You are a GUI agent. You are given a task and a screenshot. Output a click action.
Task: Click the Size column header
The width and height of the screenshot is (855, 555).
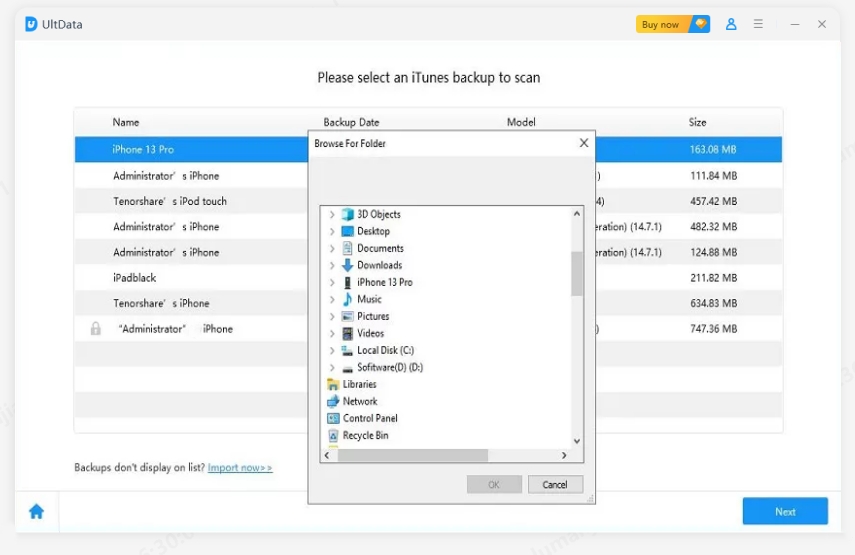point(697,122)
